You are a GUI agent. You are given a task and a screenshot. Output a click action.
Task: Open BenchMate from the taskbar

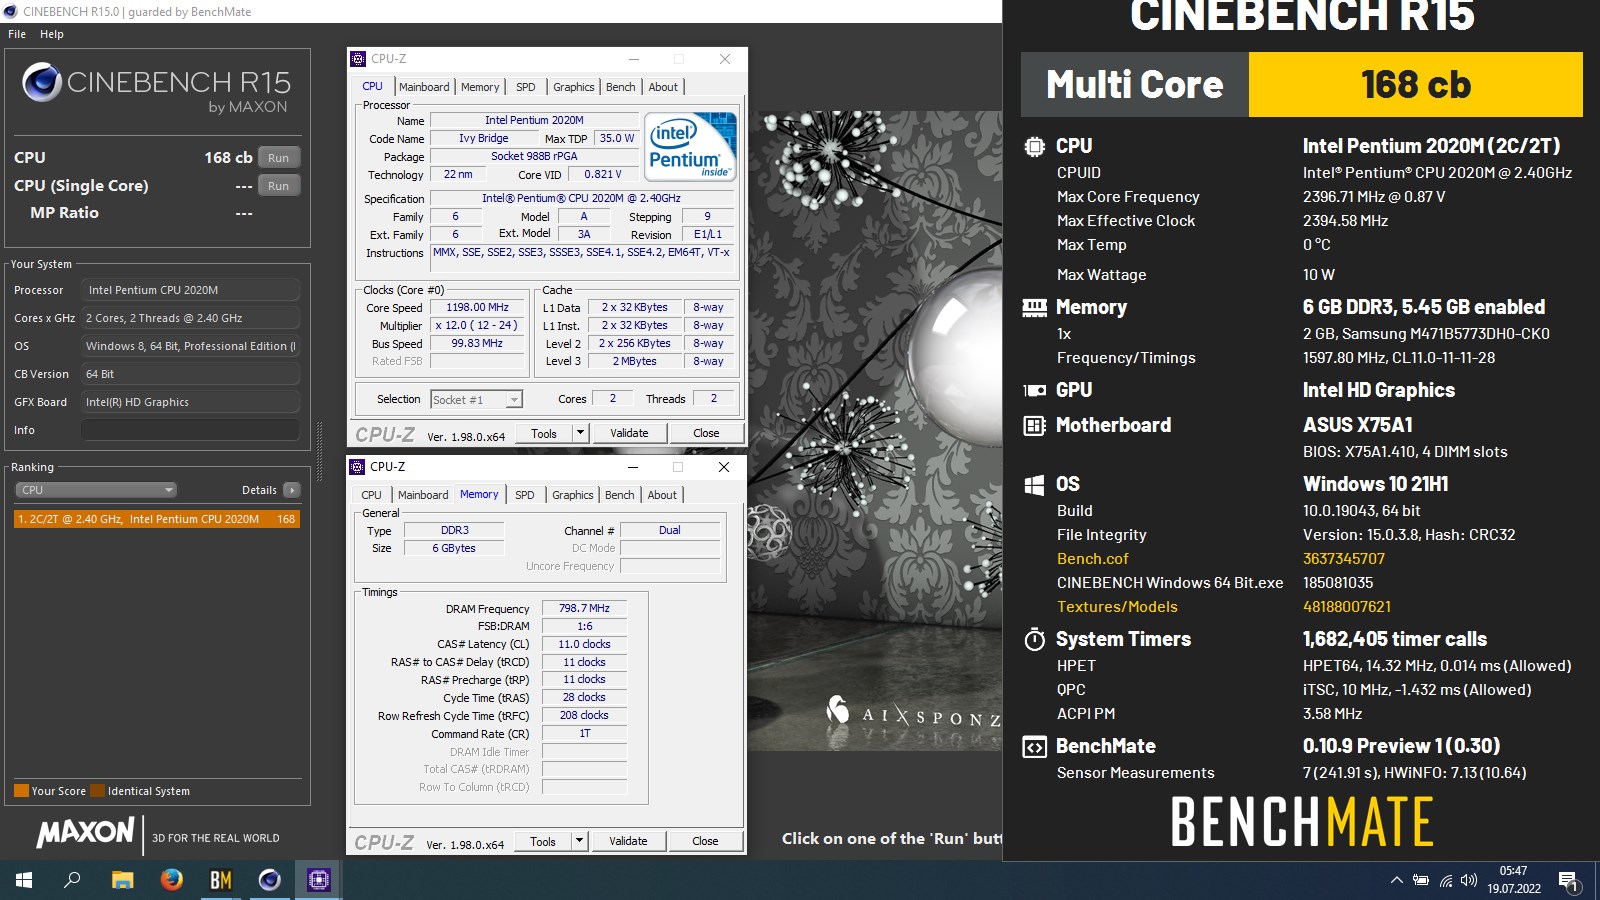pyautogui.click(x=220, y=880)
